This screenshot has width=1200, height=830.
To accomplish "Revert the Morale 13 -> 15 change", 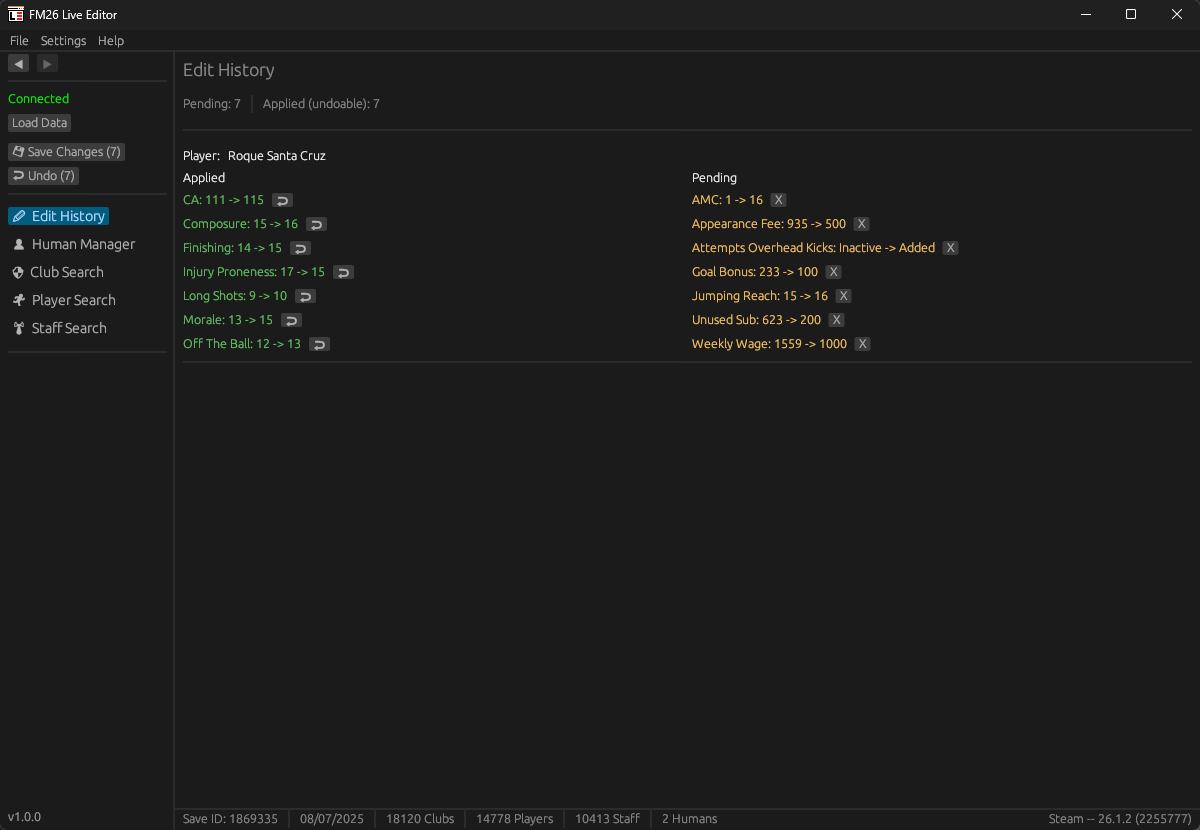I will pyautogui.click(x=291, y=320).
